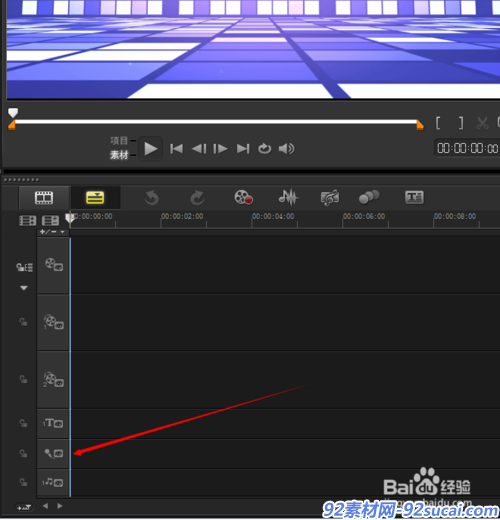Toggle lock on overlay track 1
500x520 pixels.
23,322
